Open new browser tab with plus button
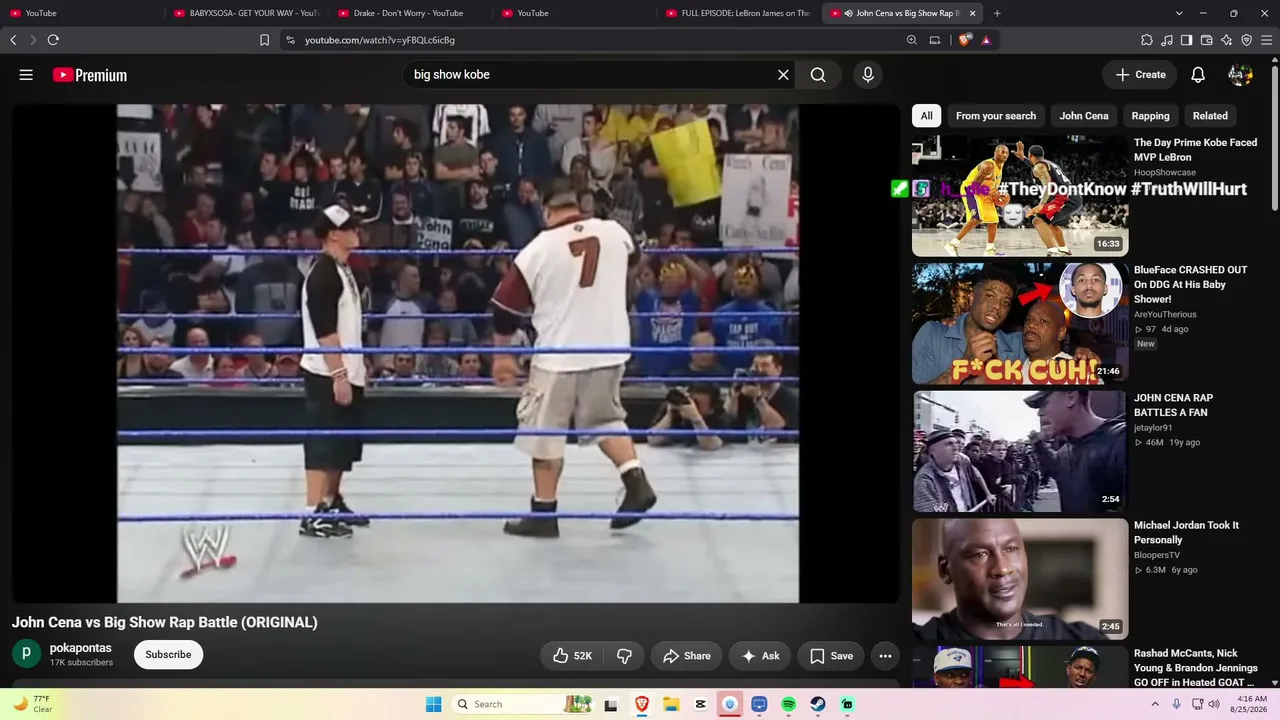Viewport: 1280px width, 720px height. (997, 13)
